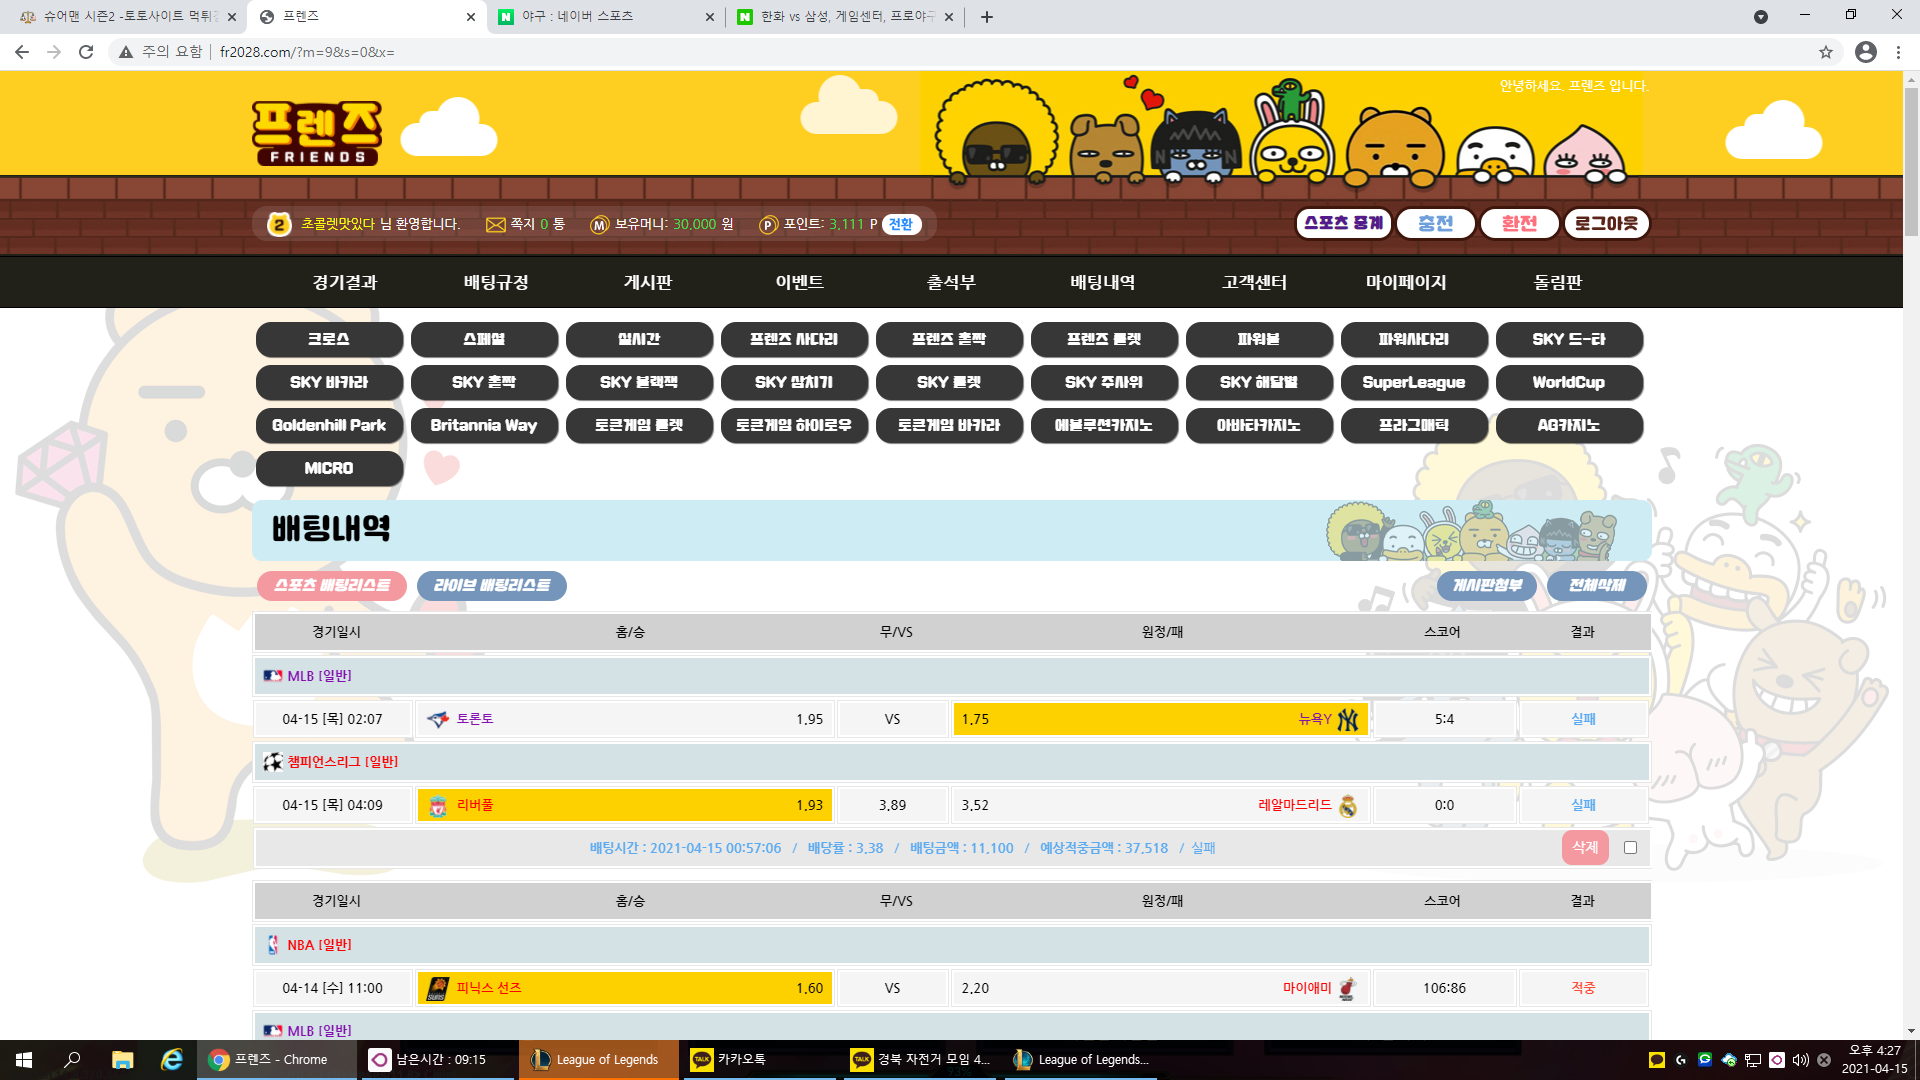1920x1080 pixels.
Task: Click the Liverpool team crest icon
Action: (438, 806)
